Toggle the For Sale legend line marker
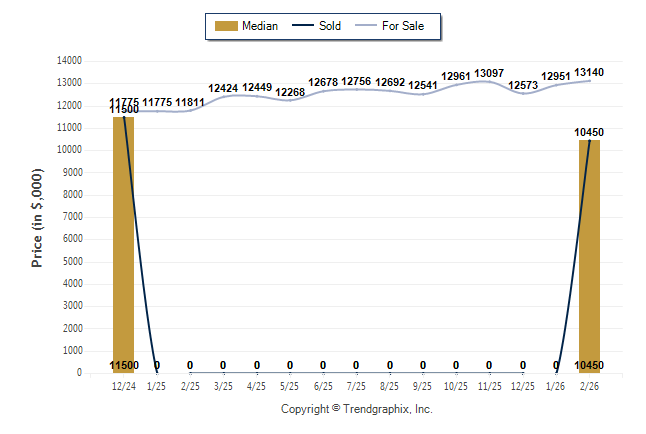 tap(366, 26)
